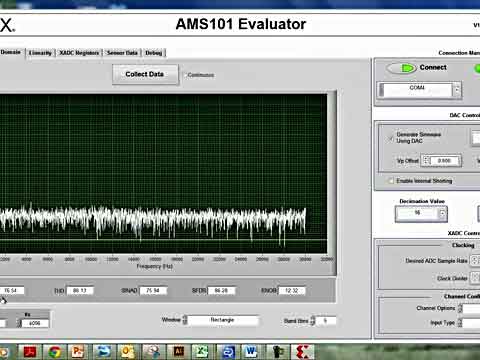480x360 pixels.
Task: Open Google Chrome from the taskbar
Action: (x=55, y=352)
